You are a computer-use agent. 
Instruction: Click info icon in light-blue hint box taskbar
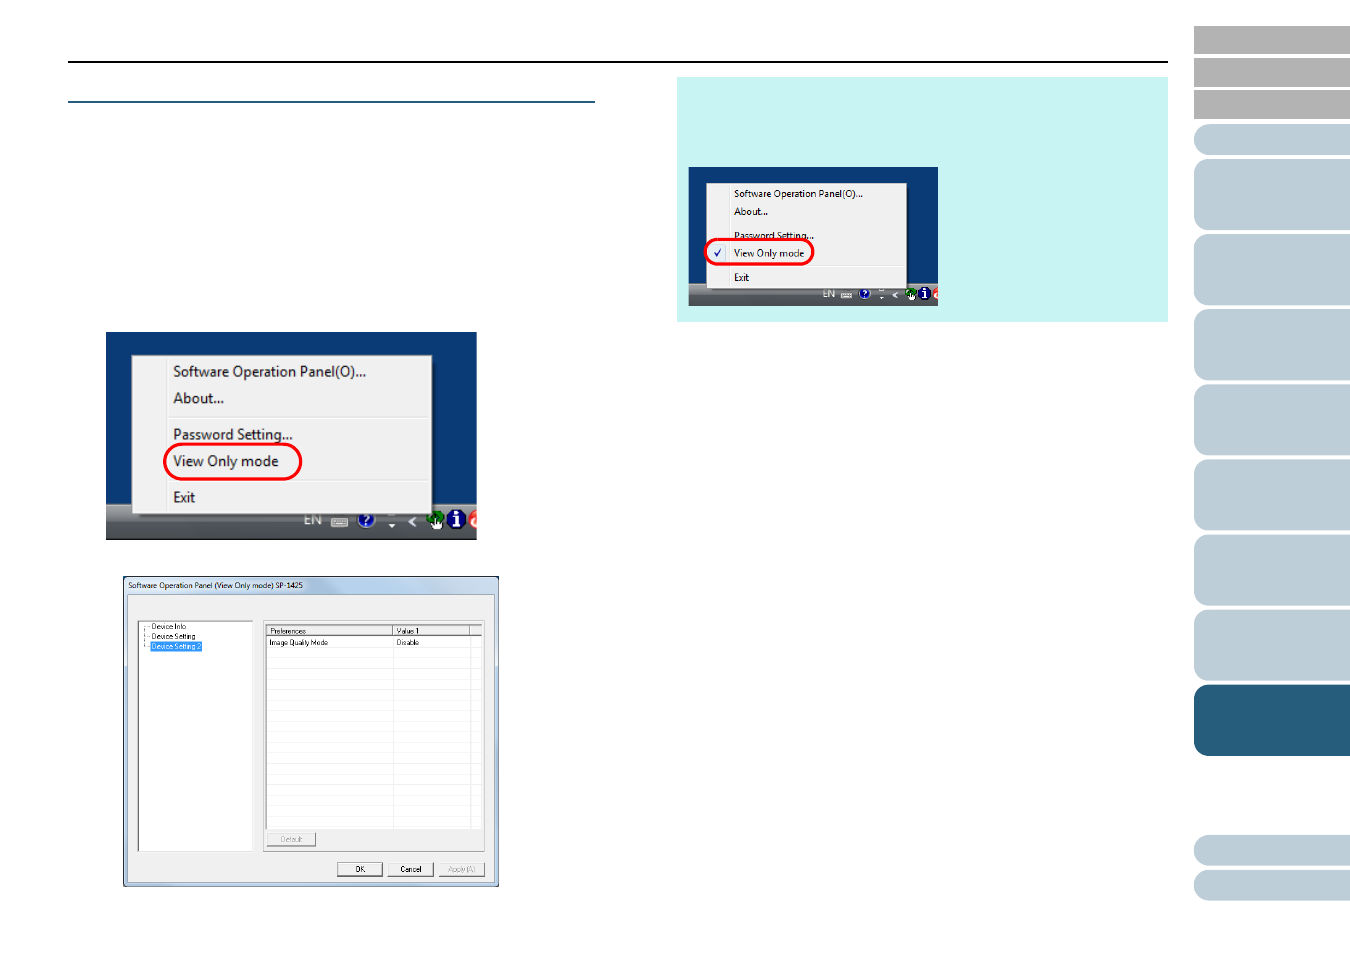tap(924, 294)
